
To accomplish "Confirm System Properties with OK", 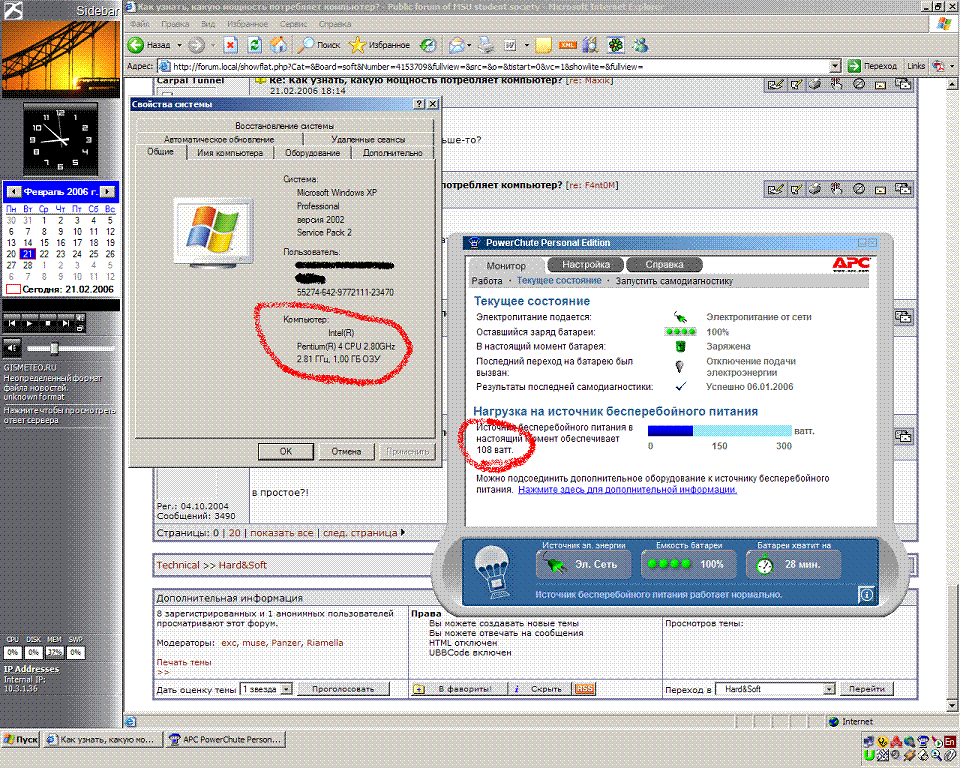I will click(286, 451).
